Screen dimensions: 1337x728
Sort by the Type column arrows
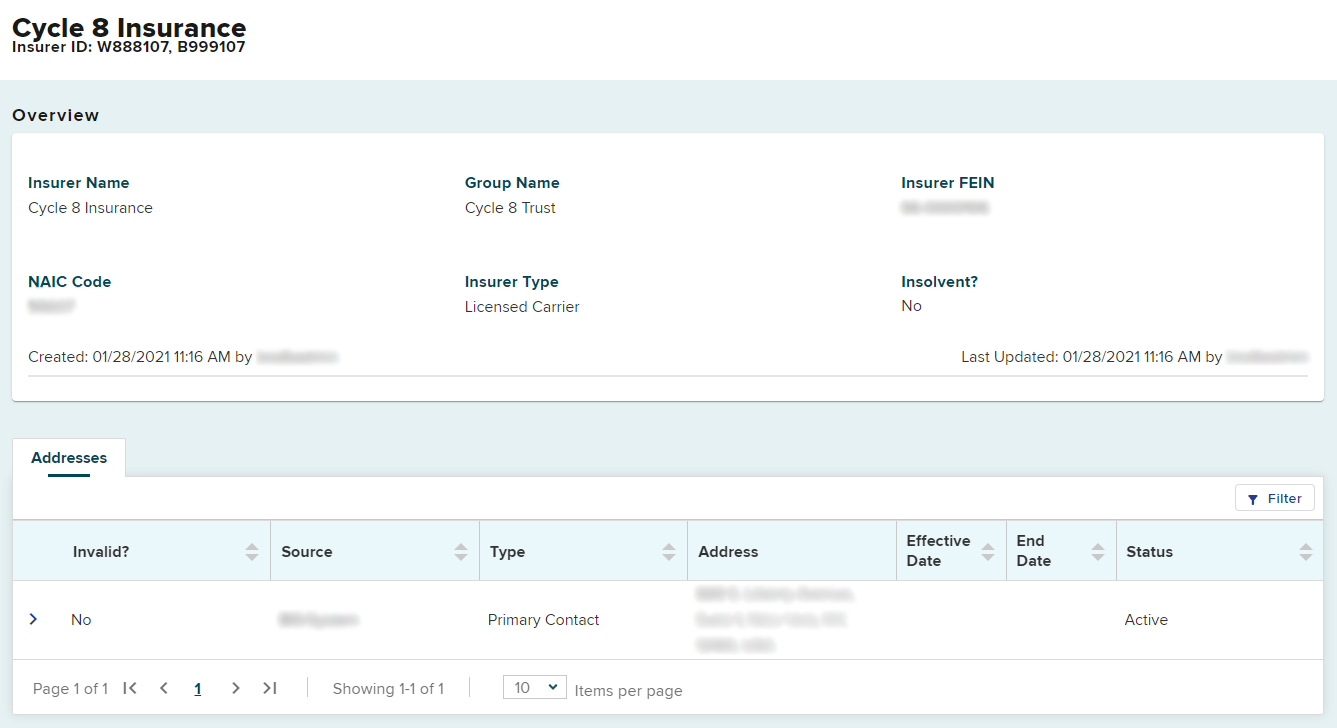669,552
